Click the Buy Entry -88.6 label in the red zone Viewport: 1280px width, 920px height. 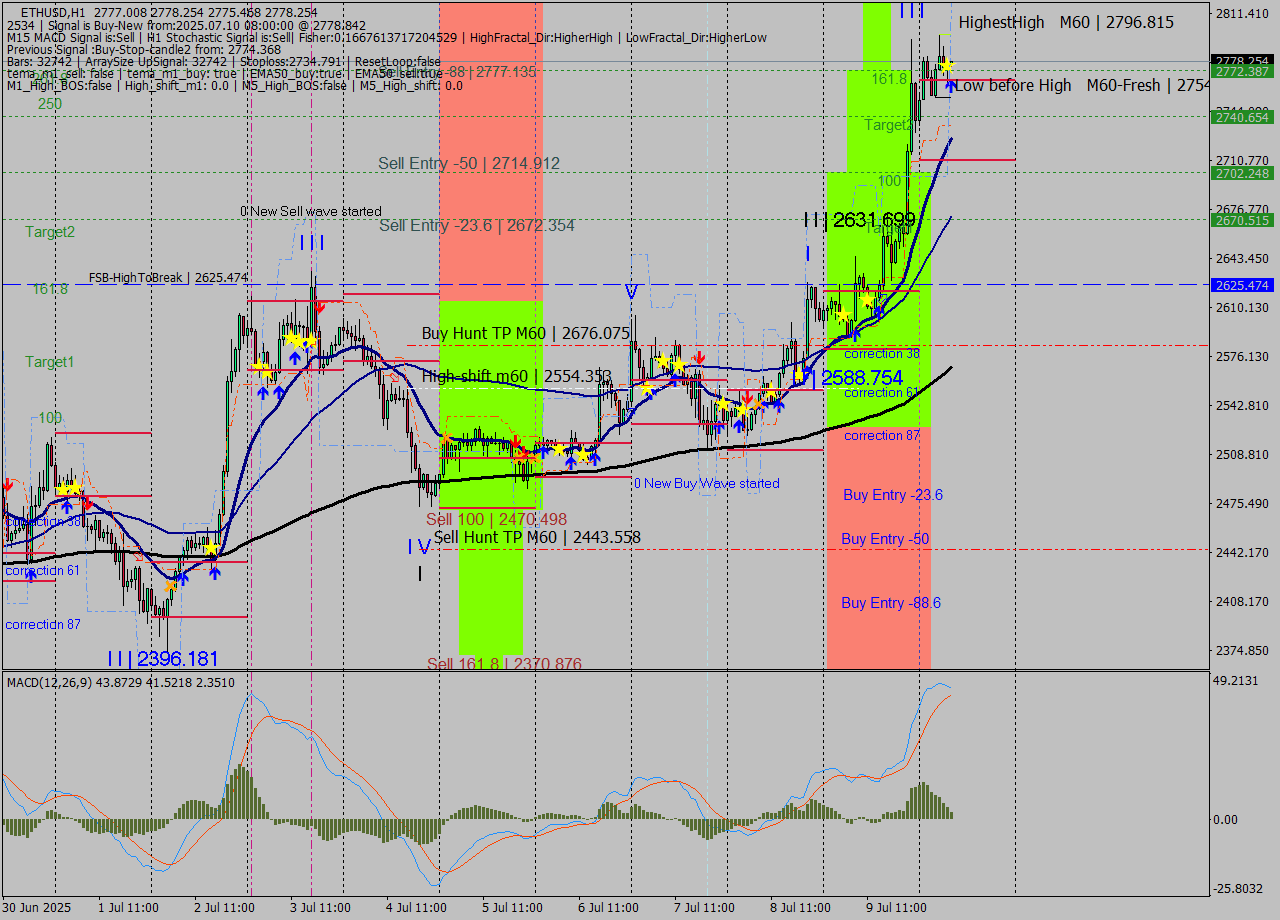point(891,603)
